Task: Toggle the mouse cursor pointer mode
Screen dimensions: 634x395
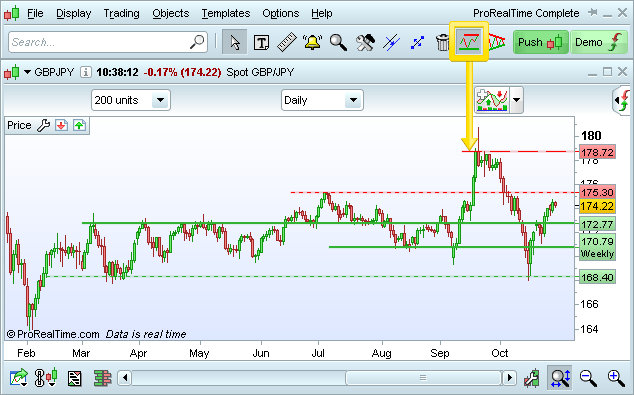Action: [235, 42]
